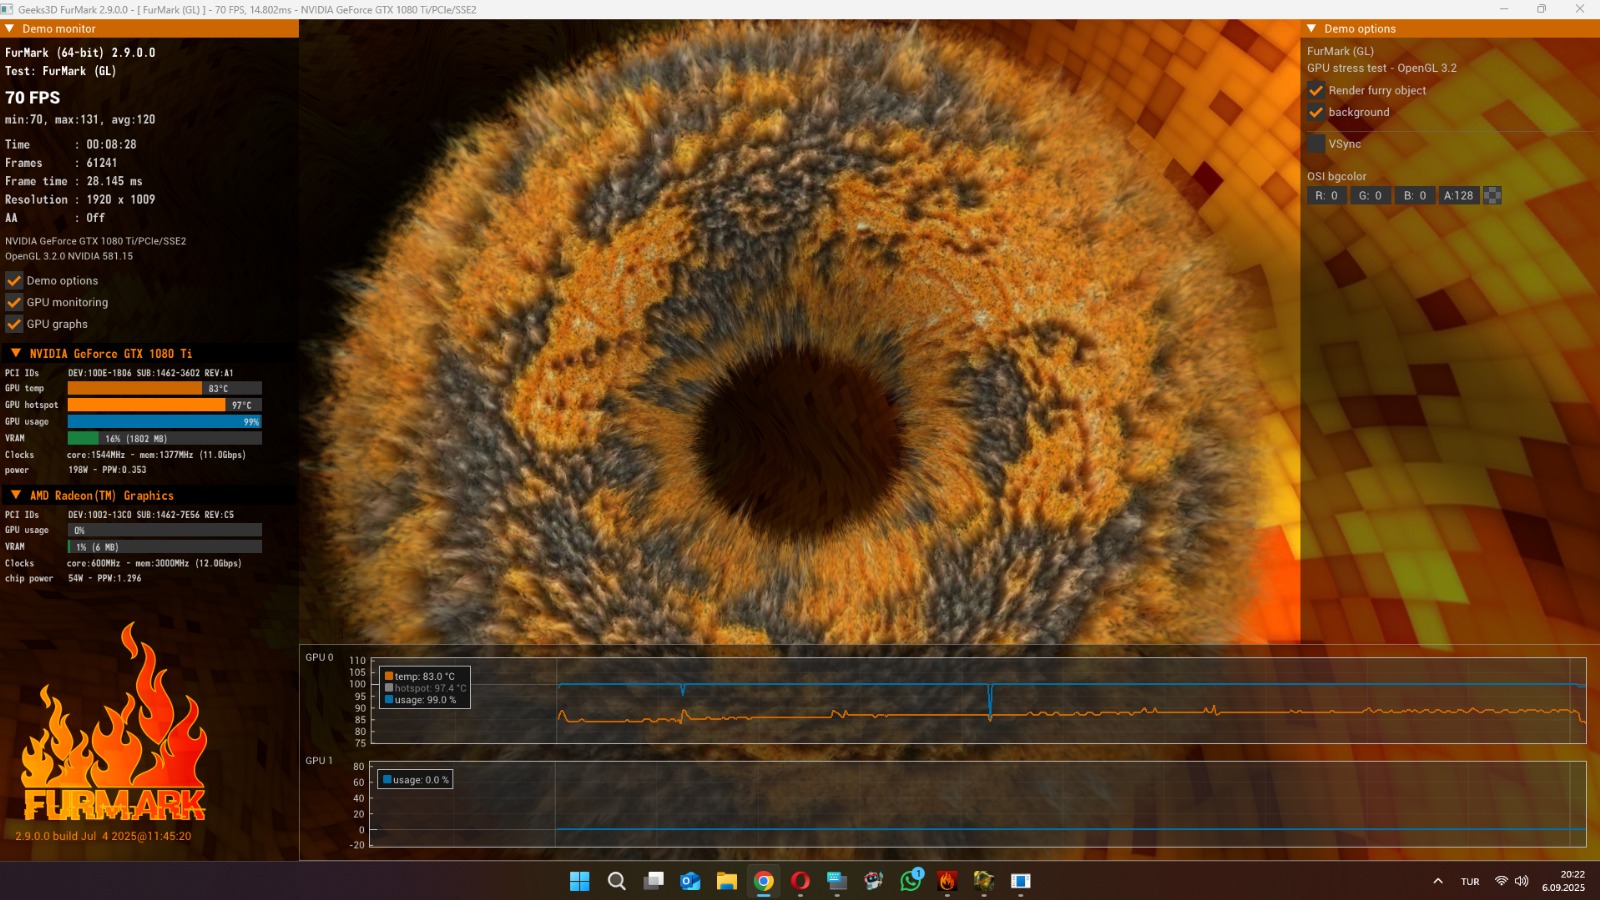Click the B: 0 color field
Viewport: 1600px width, 900px height.
point(1415,196)
